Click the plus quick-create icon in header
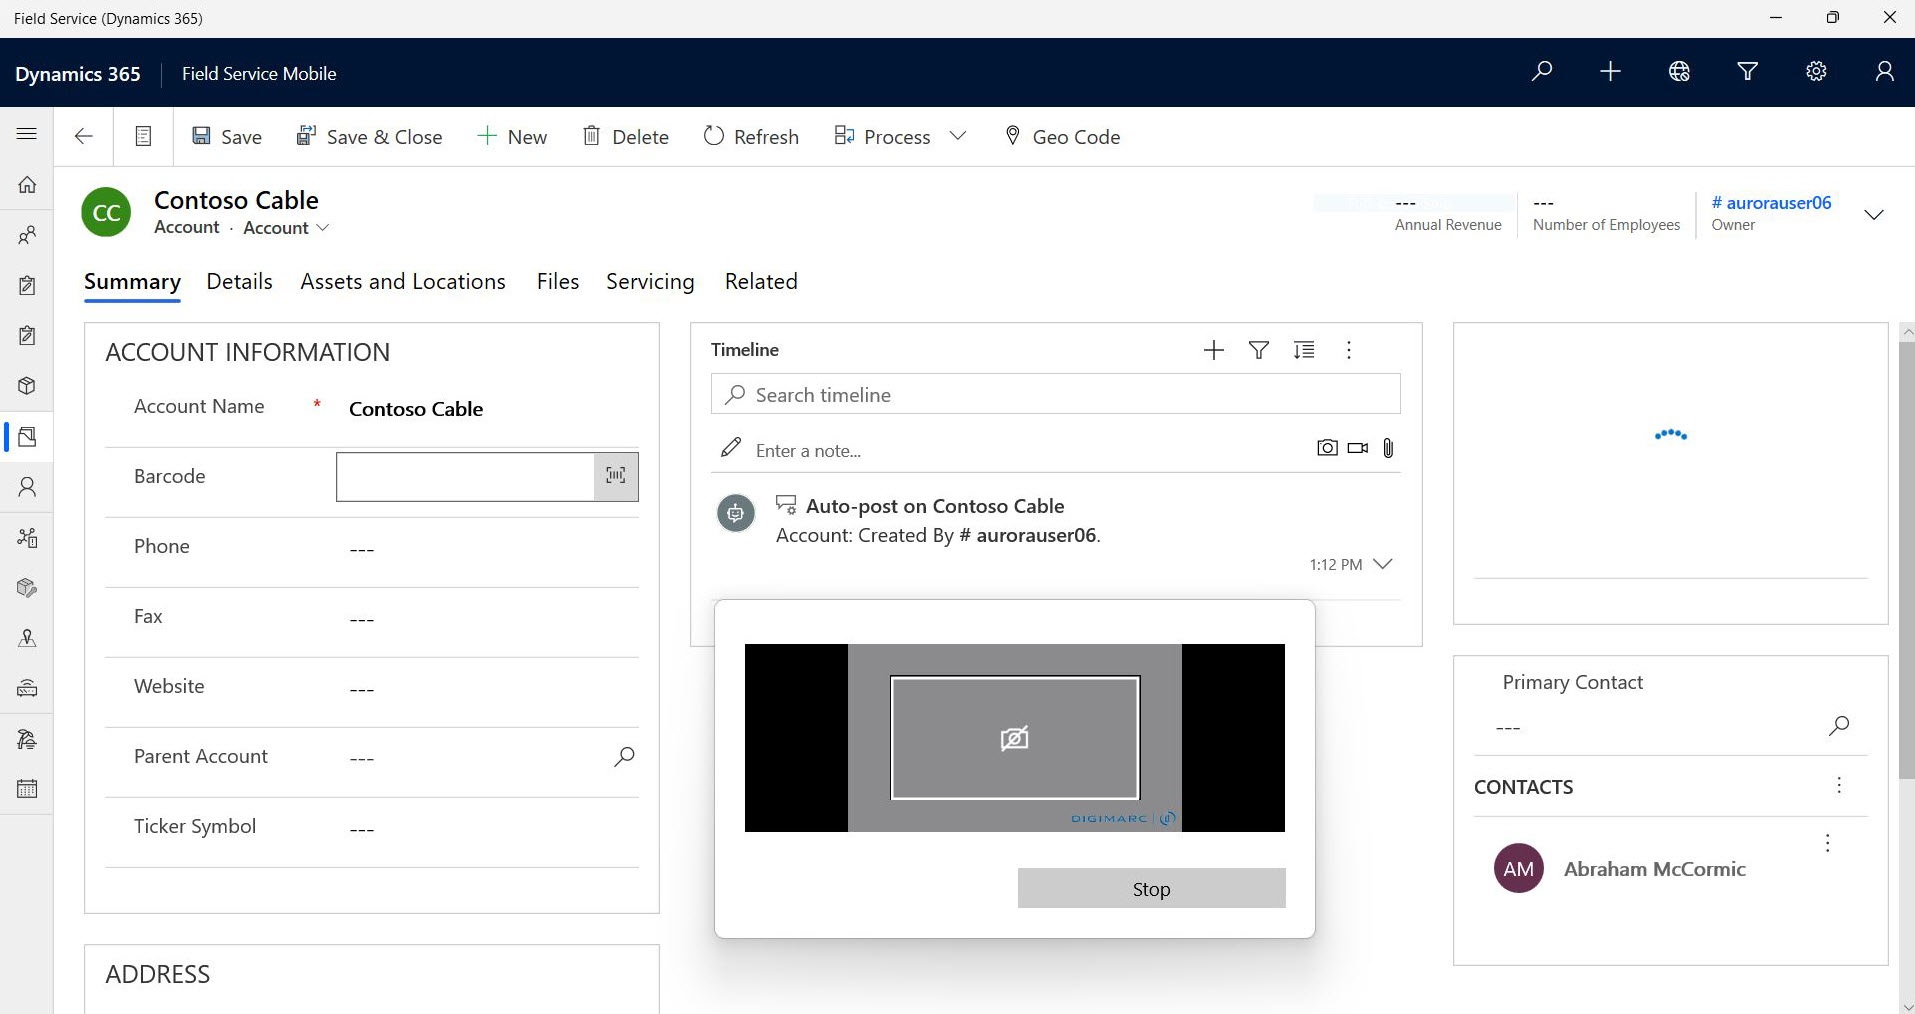Image resolution: width=1915 pixels, height=1014 pixels. [x=1610, y=72]
